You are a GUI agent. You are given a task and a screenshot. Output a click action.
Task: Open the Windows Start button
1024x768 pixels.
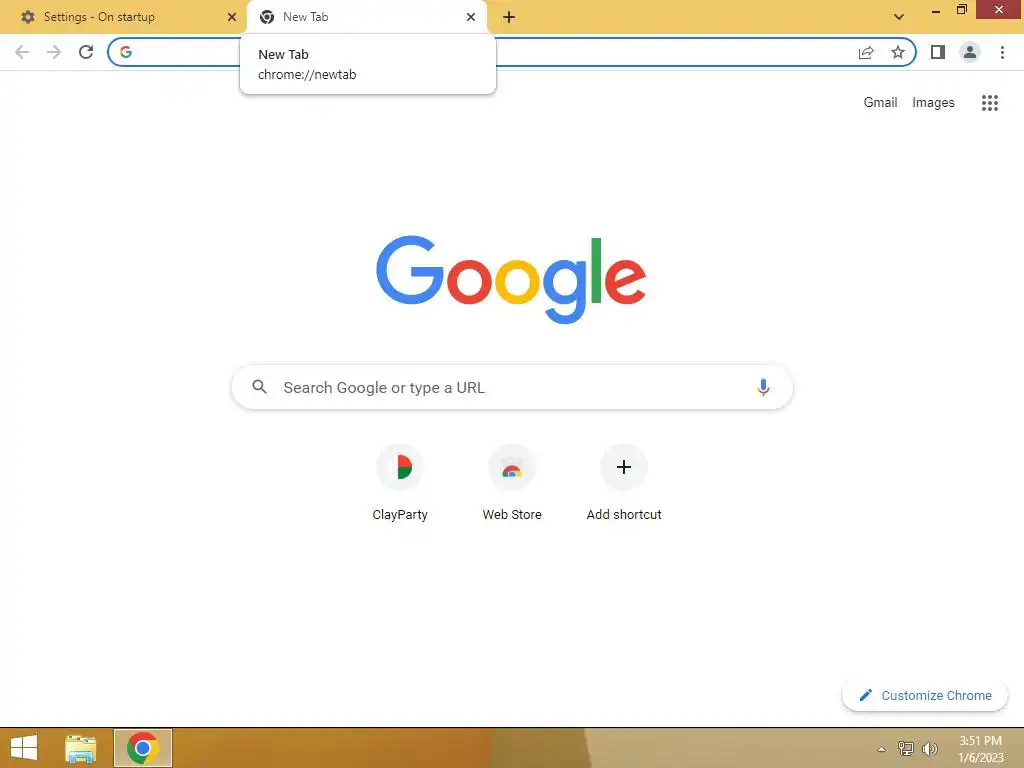[24, 748]
